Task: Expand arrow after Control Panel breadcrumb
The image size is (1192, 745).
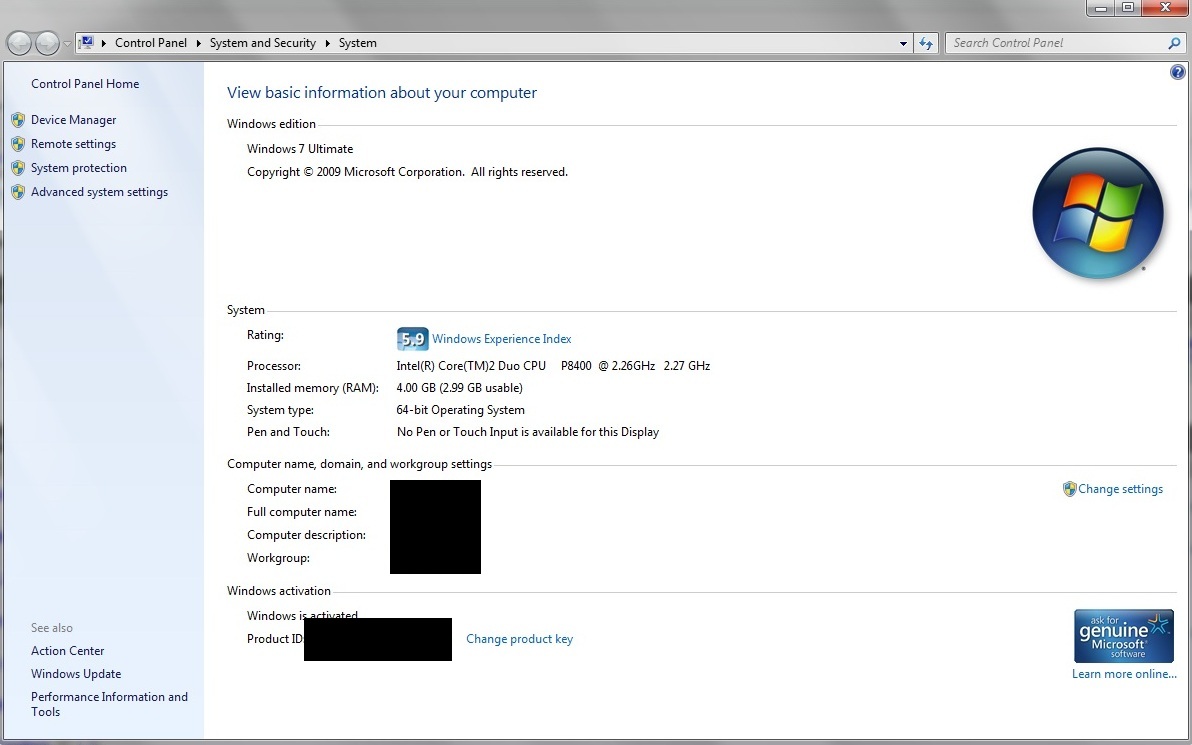Action: tap(198, 43)
